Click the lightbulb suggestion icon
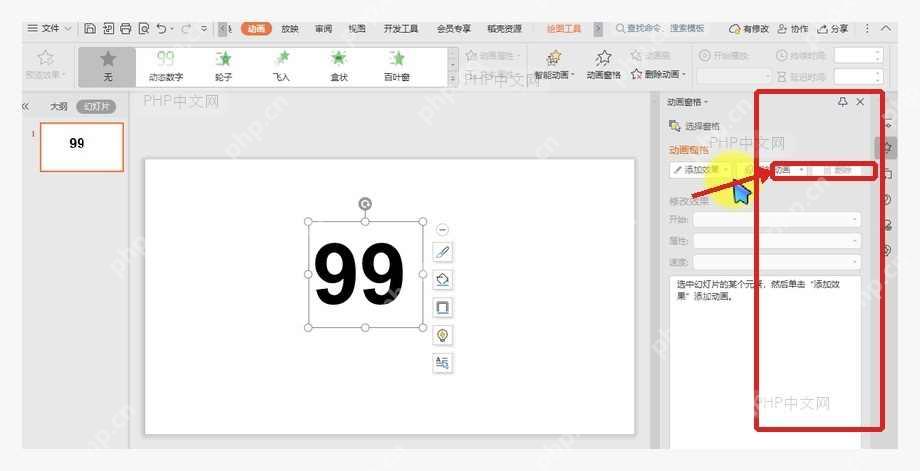 pyautogui.click(x=442, y=335)
